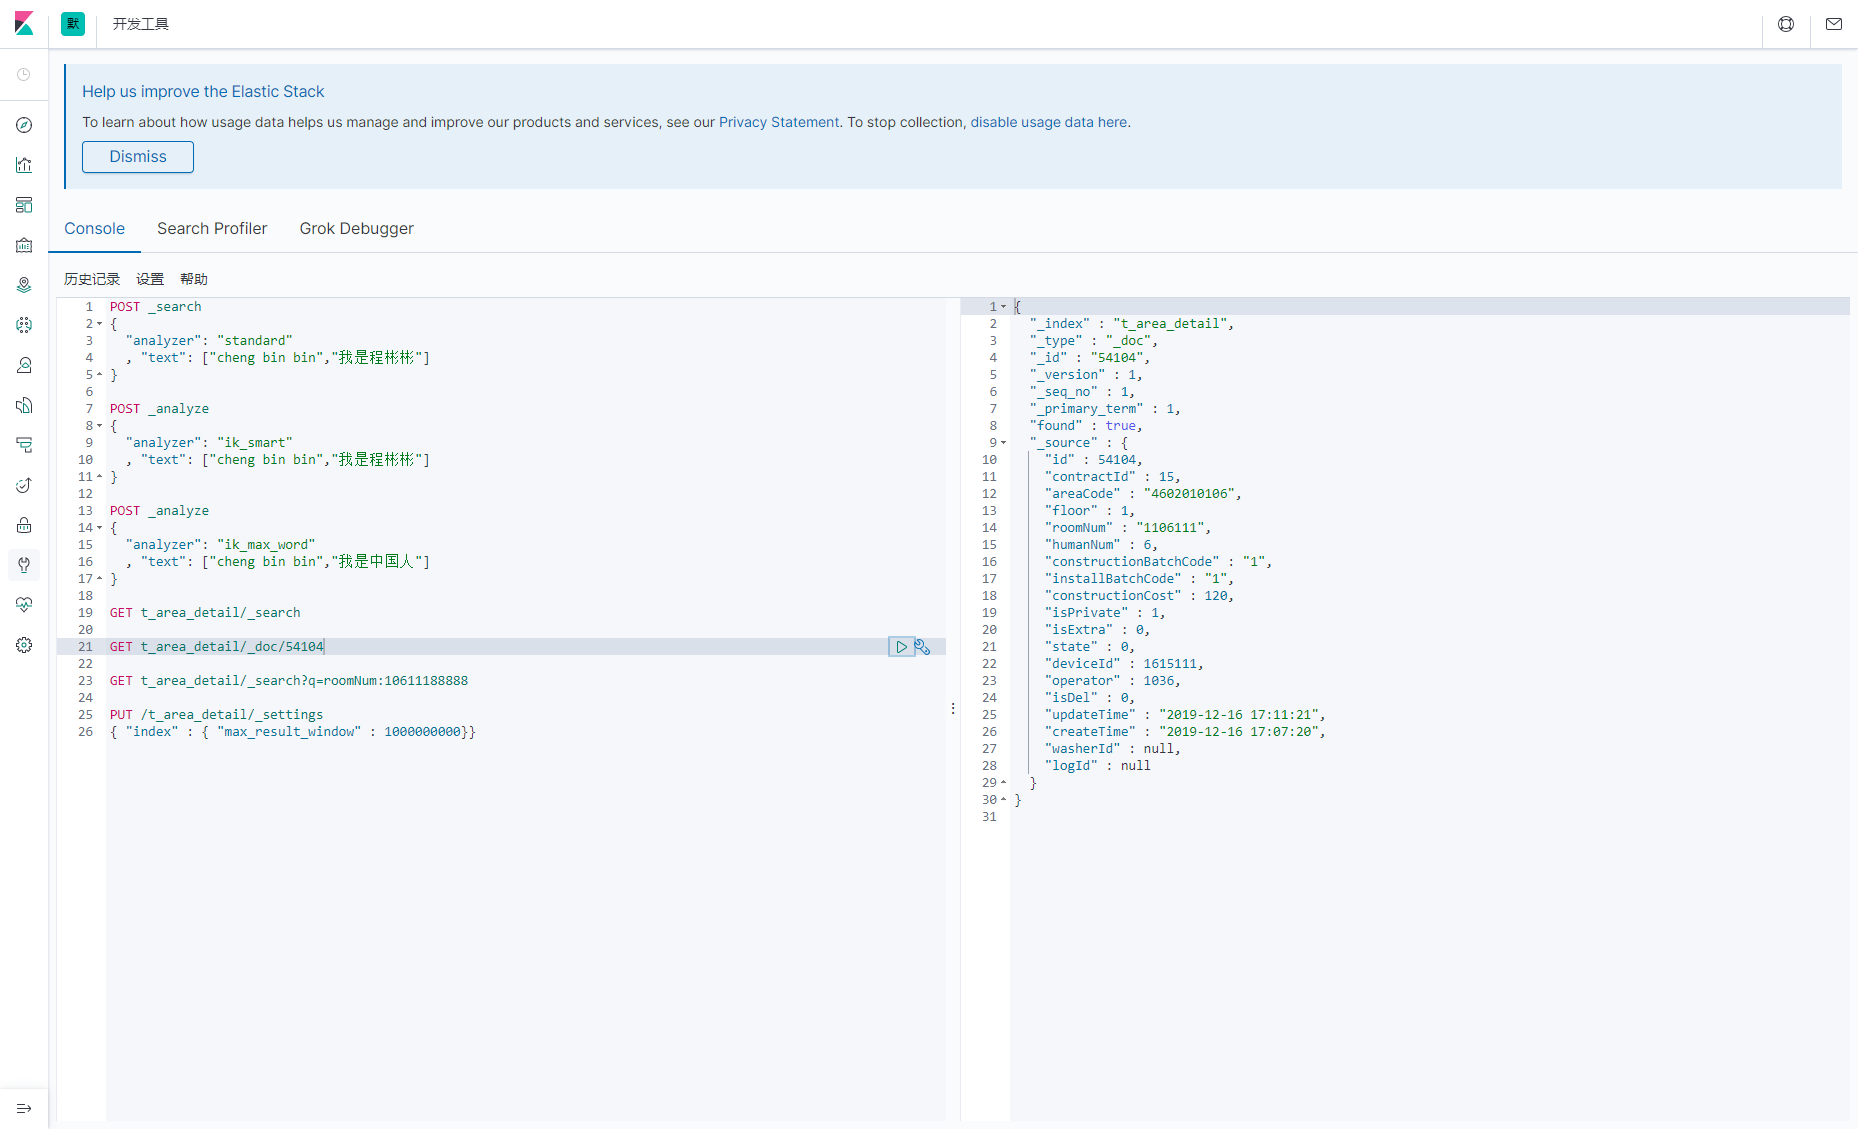Click "analyzer": "ik_max_word" line

pyautogui.click(x=220, y=545)
